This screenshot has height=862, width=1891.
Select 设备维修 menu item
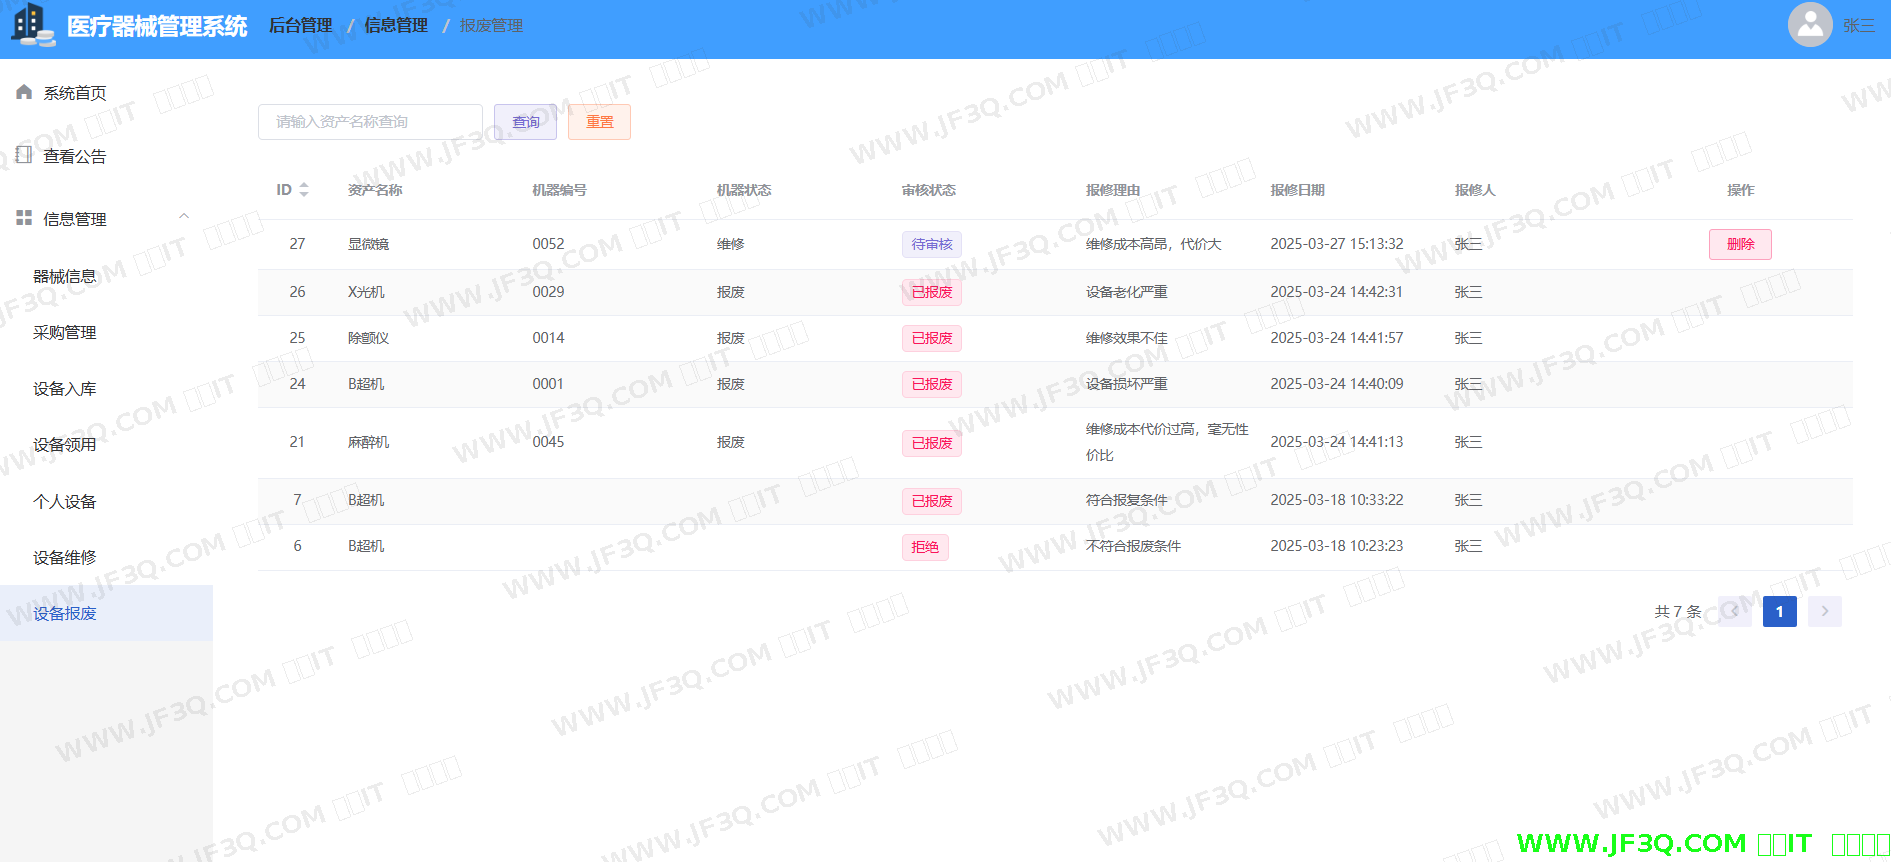pyautogui.click(x=65, y=557)
